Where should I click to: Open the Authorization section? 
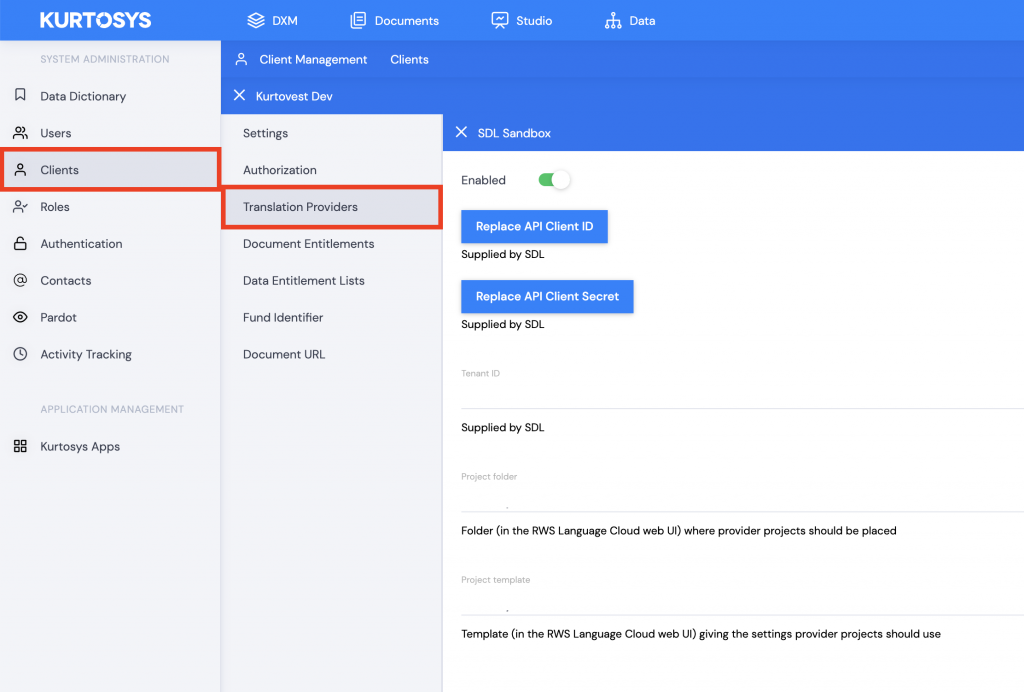332,170
